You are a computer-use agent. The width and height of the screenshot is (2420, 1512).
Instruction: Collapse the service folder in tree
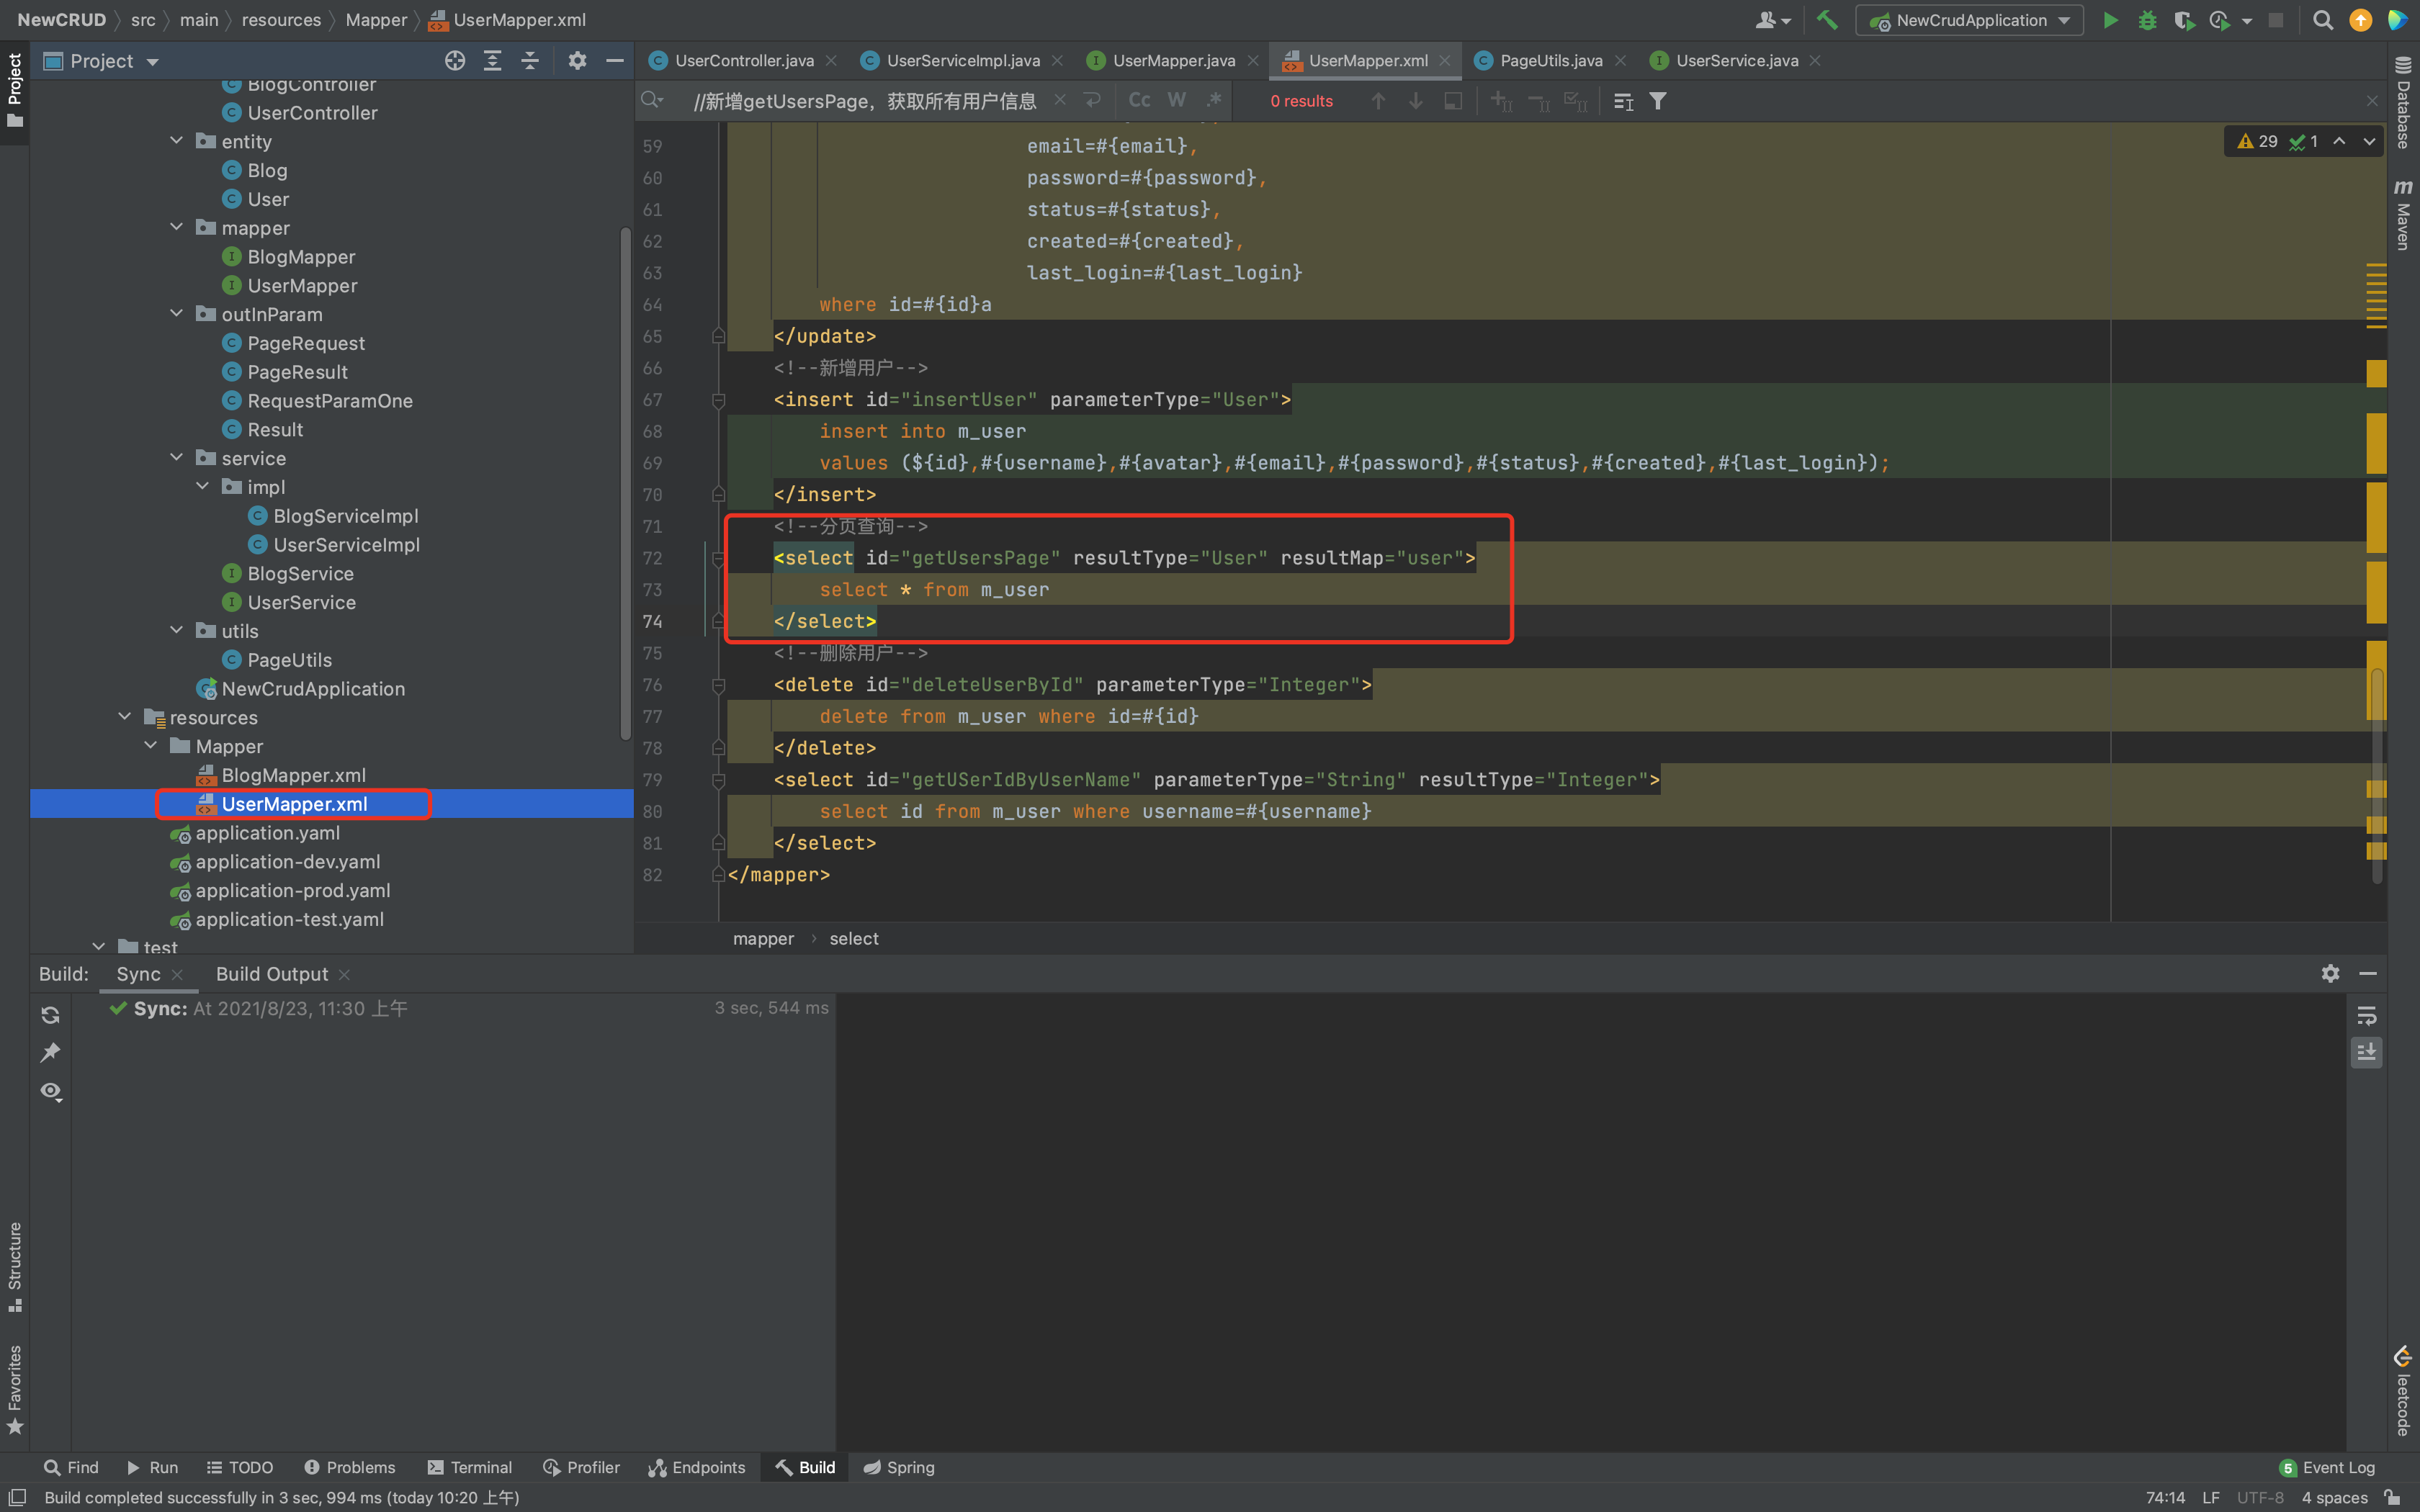[177, 458]
